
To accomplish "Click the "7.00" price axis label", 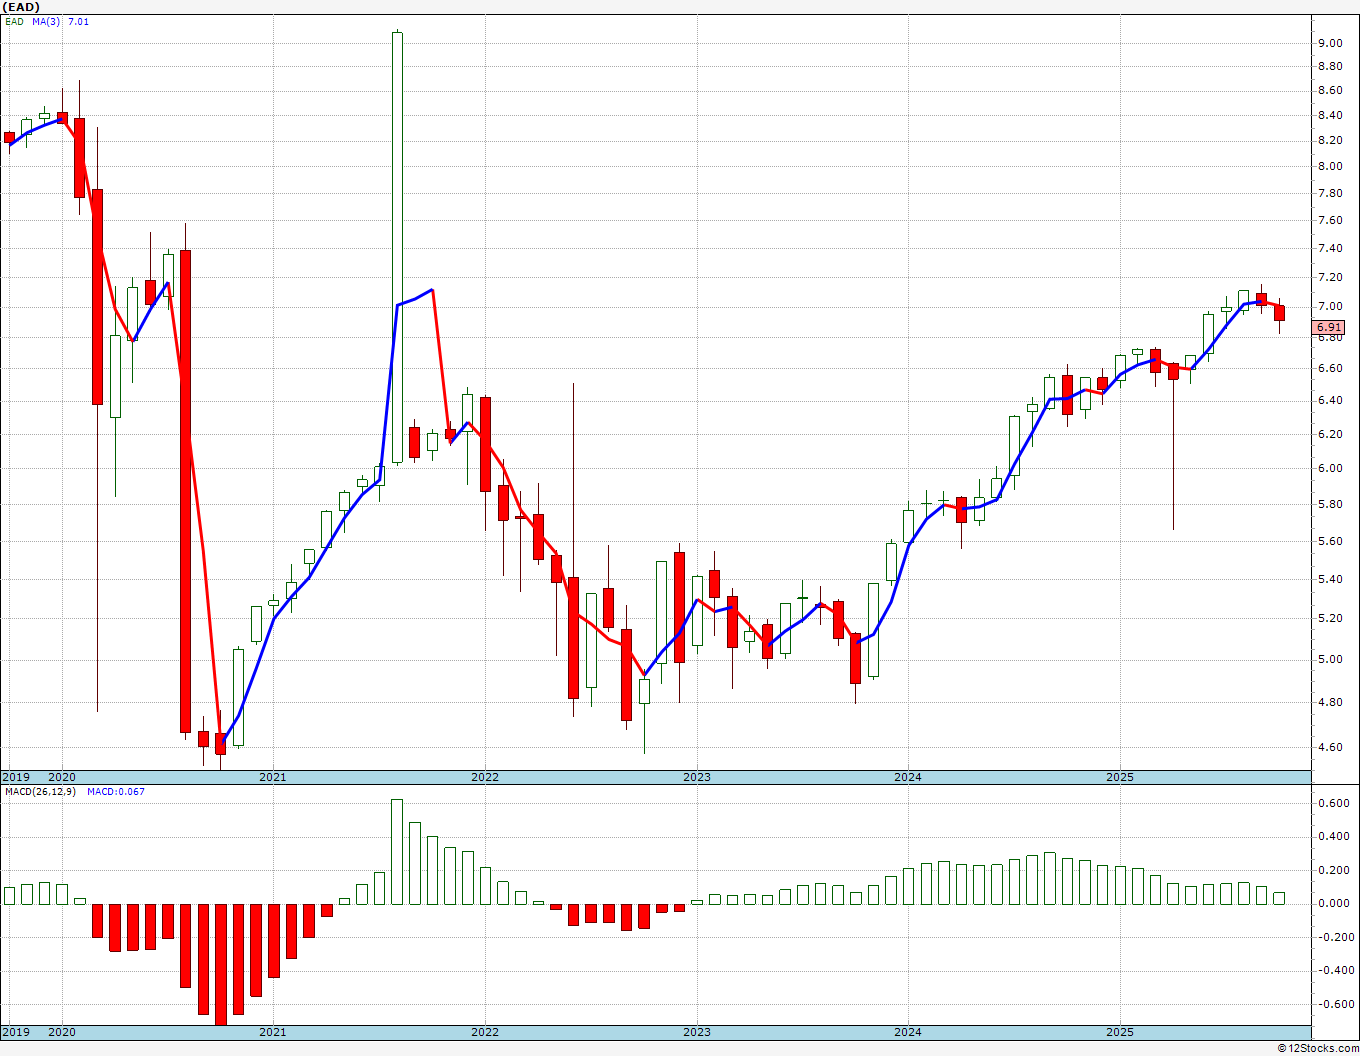I will coord(1330,306).
